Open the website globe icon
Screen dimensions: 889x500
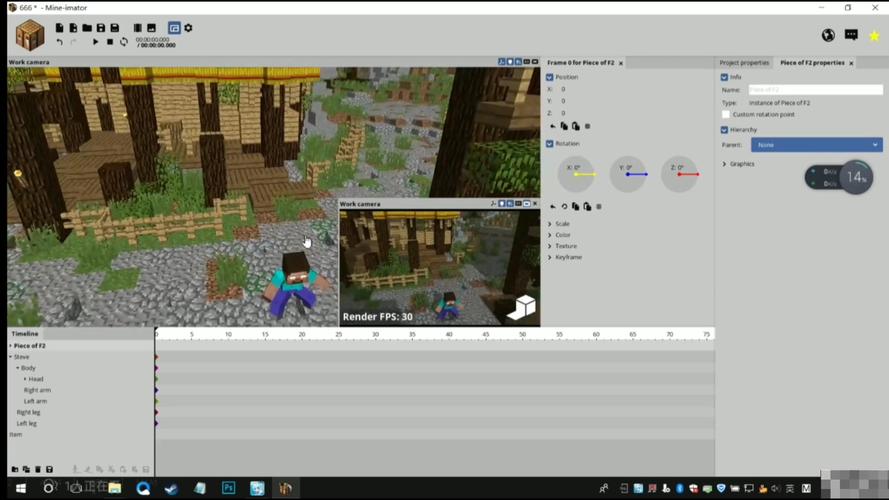[828, 35]
